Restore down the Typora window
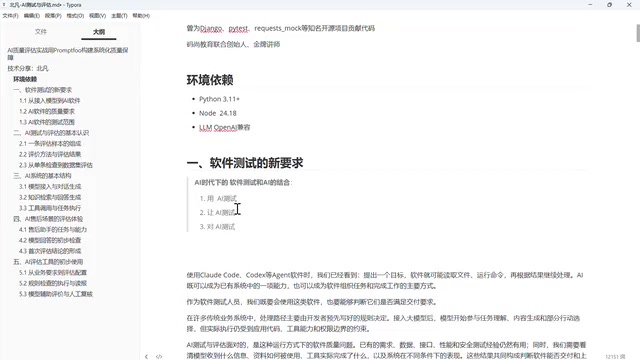The width and height of the screenshot is (640, 360). [609, 4]
